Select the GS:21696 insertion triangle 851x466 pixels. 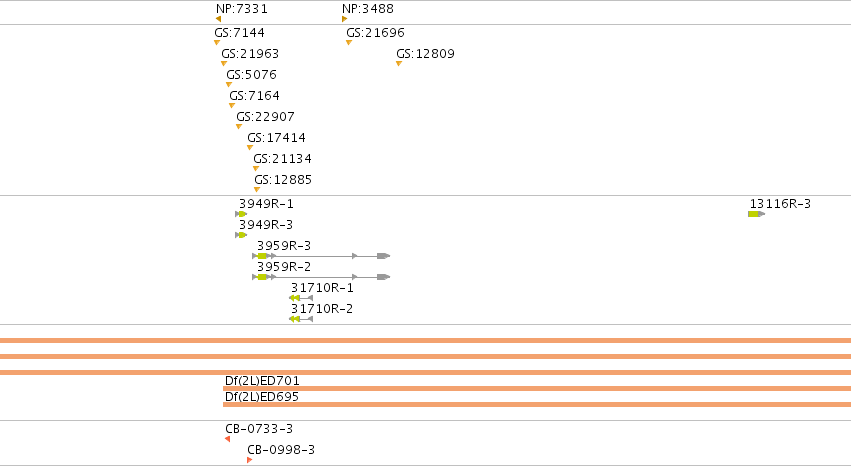(349, 43)
